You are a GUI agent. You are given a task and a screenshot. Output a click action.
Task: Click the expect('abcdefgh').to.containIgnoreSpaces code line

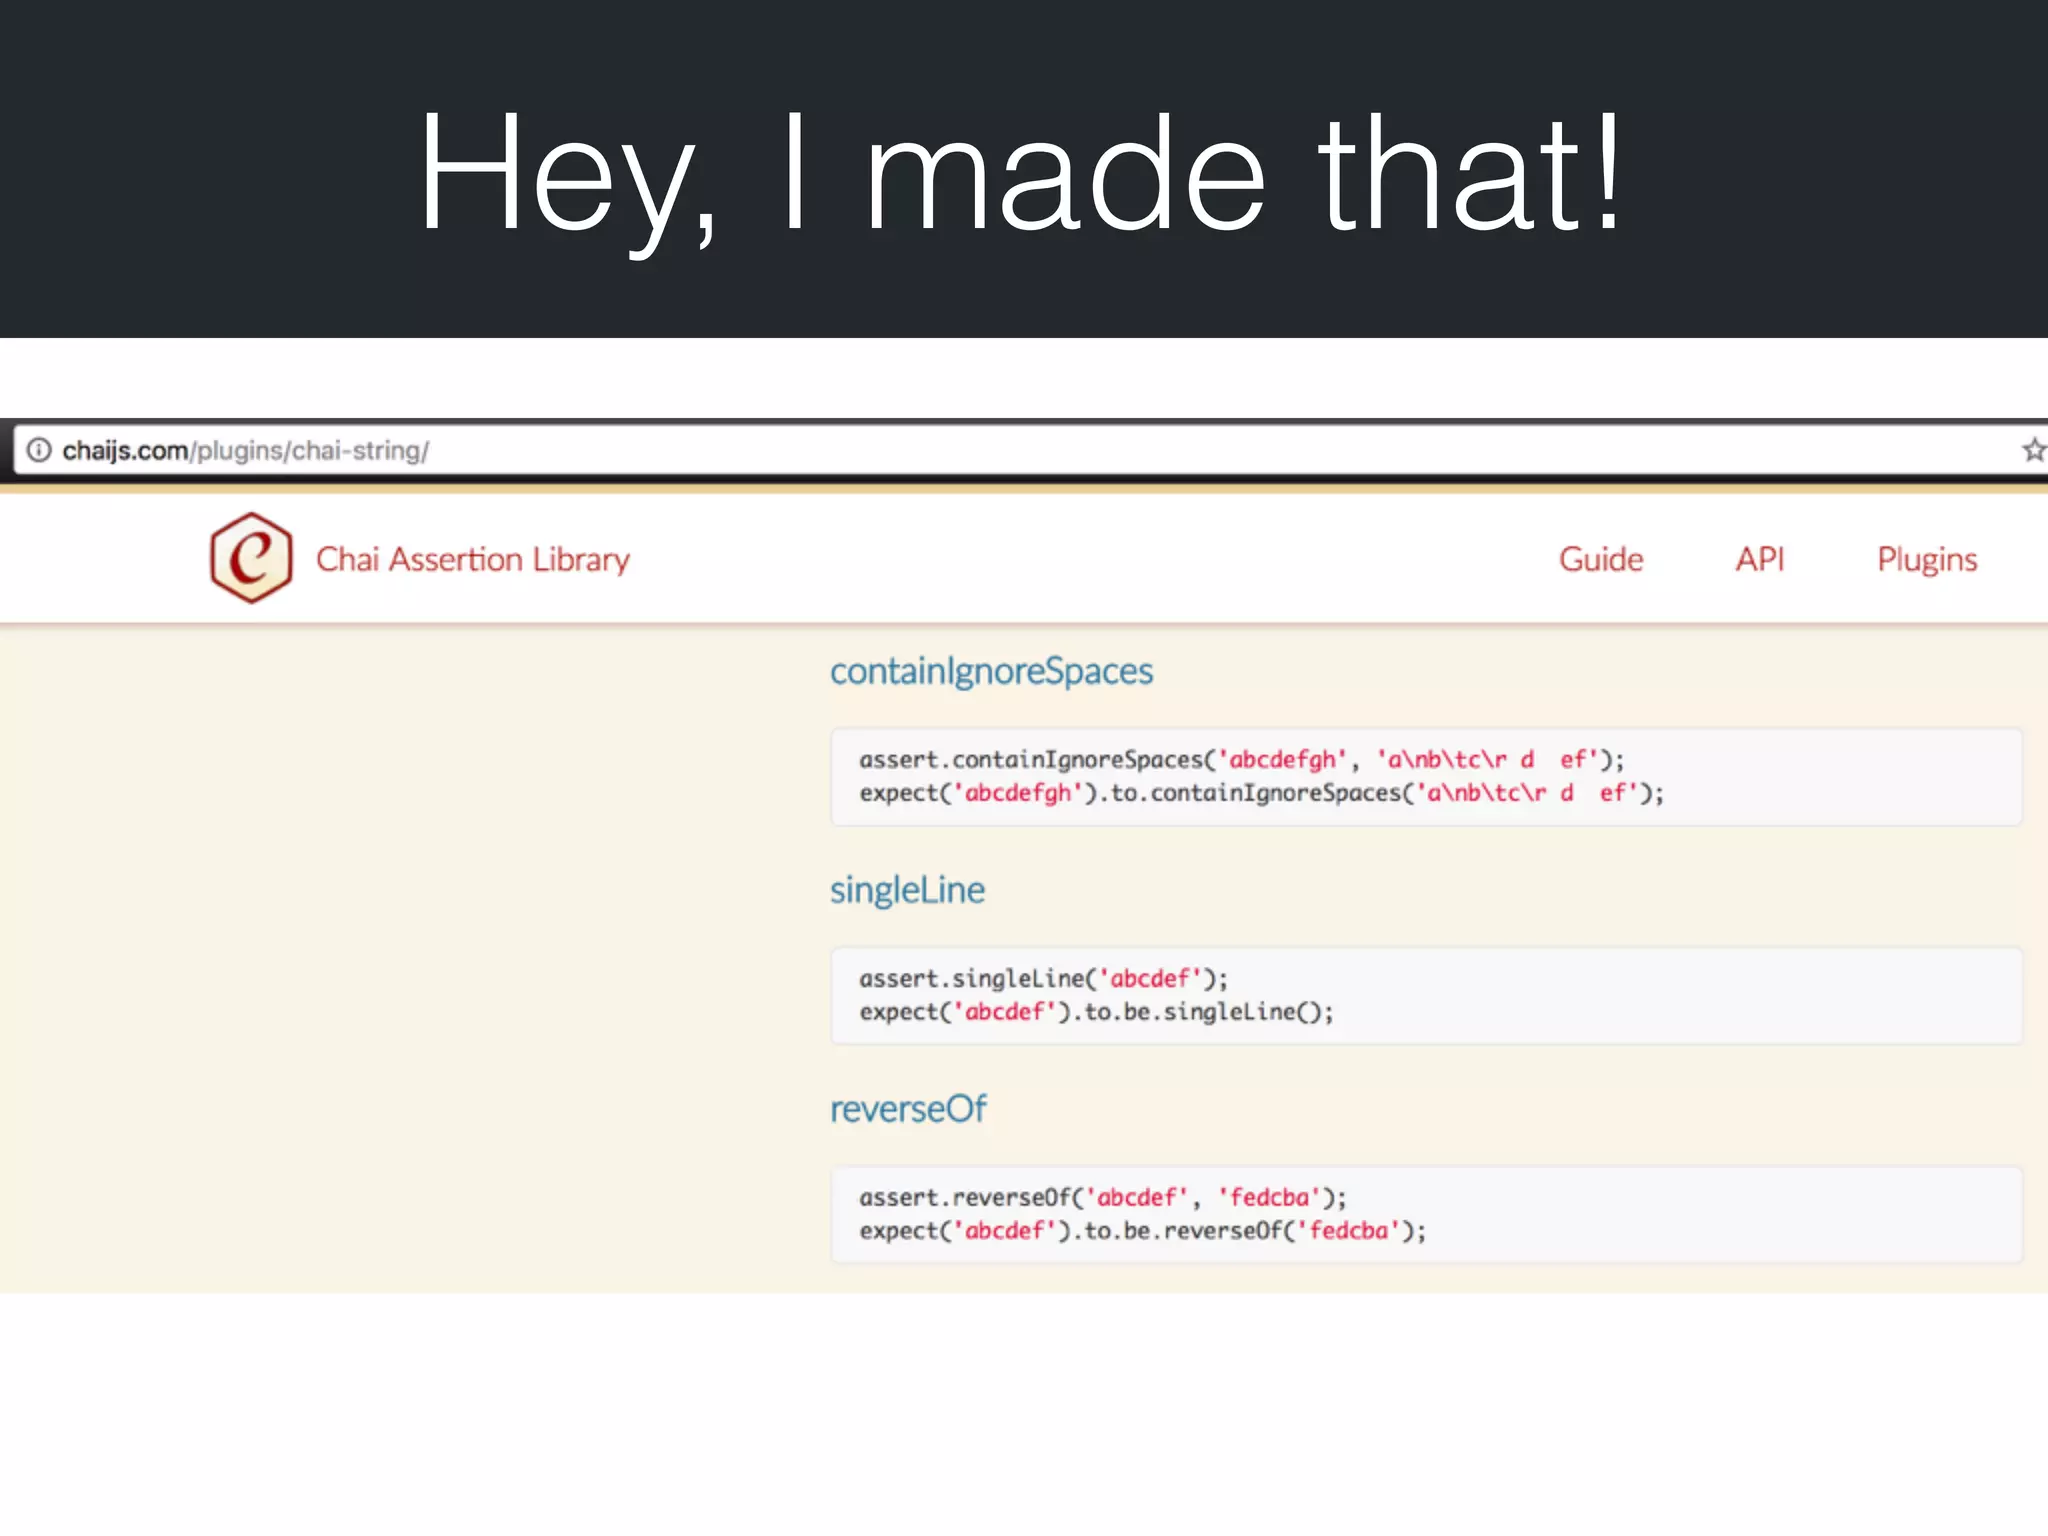(x=1262, y=793)
